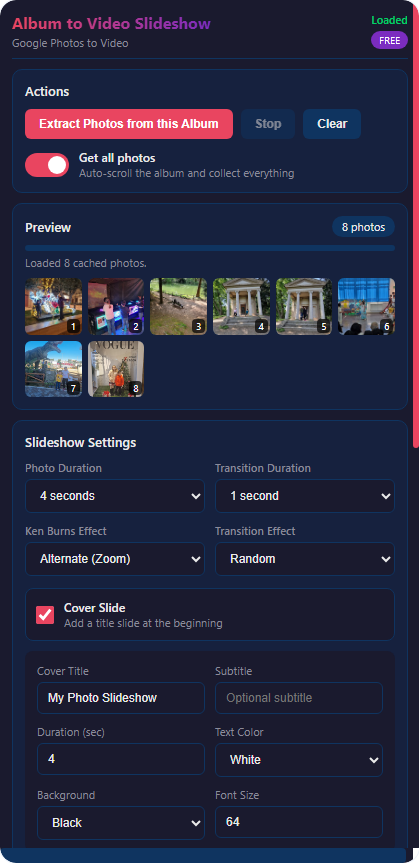Click the 8 photos count badge
This screenshot has width=419, height=863.
click(363, 227)
